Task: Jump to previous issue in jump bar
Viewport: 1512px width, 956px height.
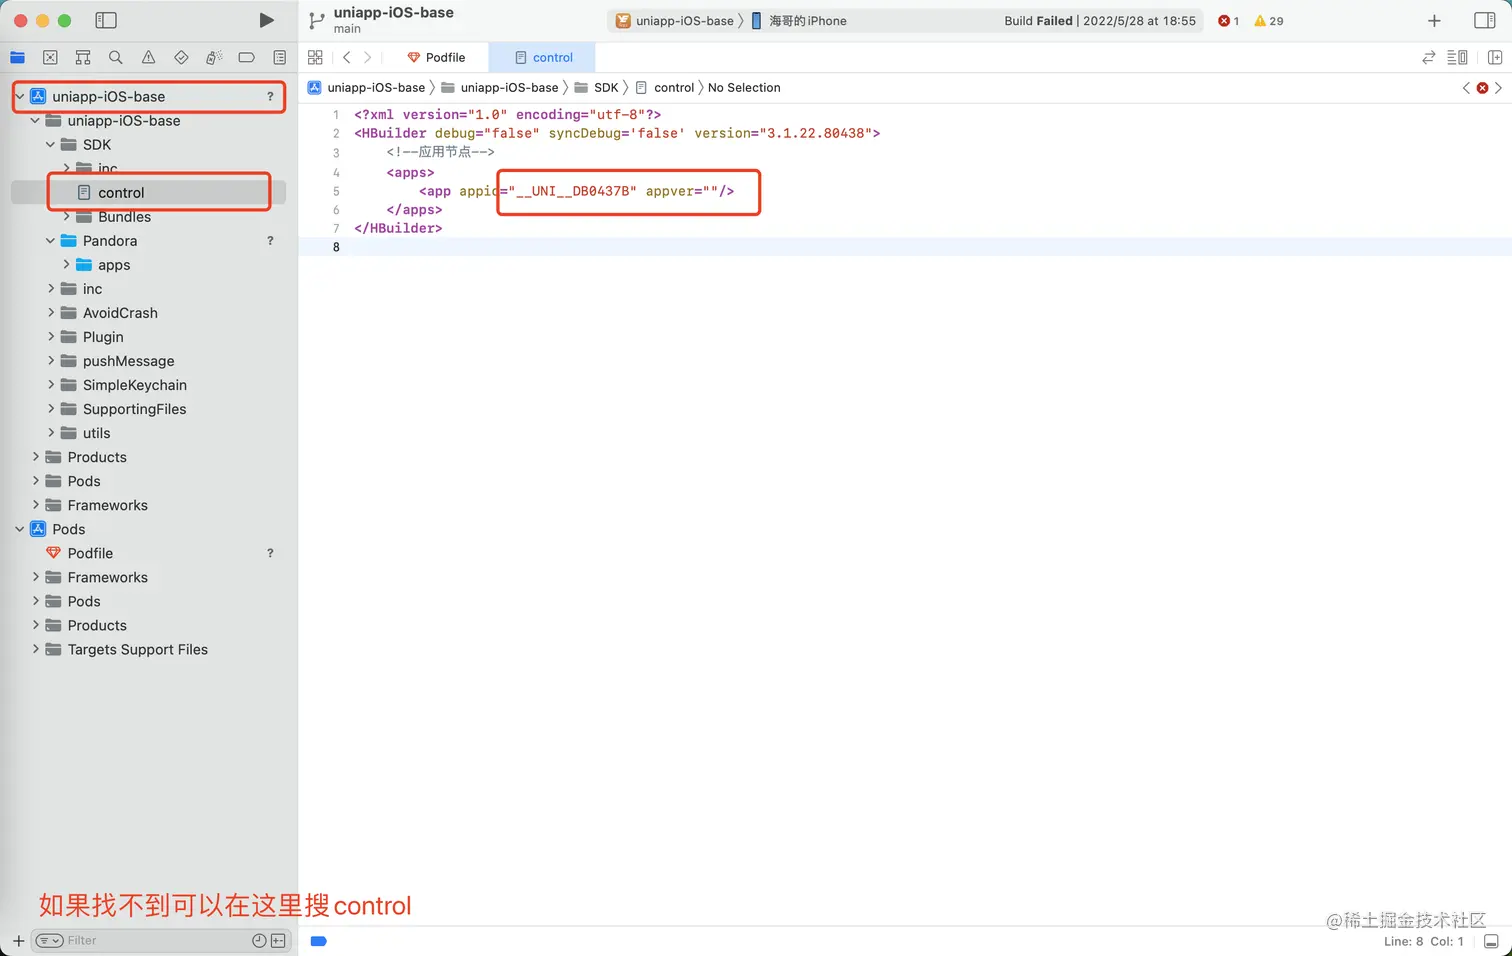Action: pos(1466,88)
